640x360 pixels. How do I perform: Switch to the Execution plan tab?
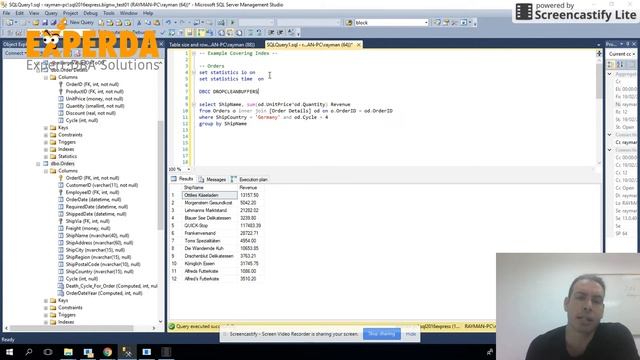249,179
